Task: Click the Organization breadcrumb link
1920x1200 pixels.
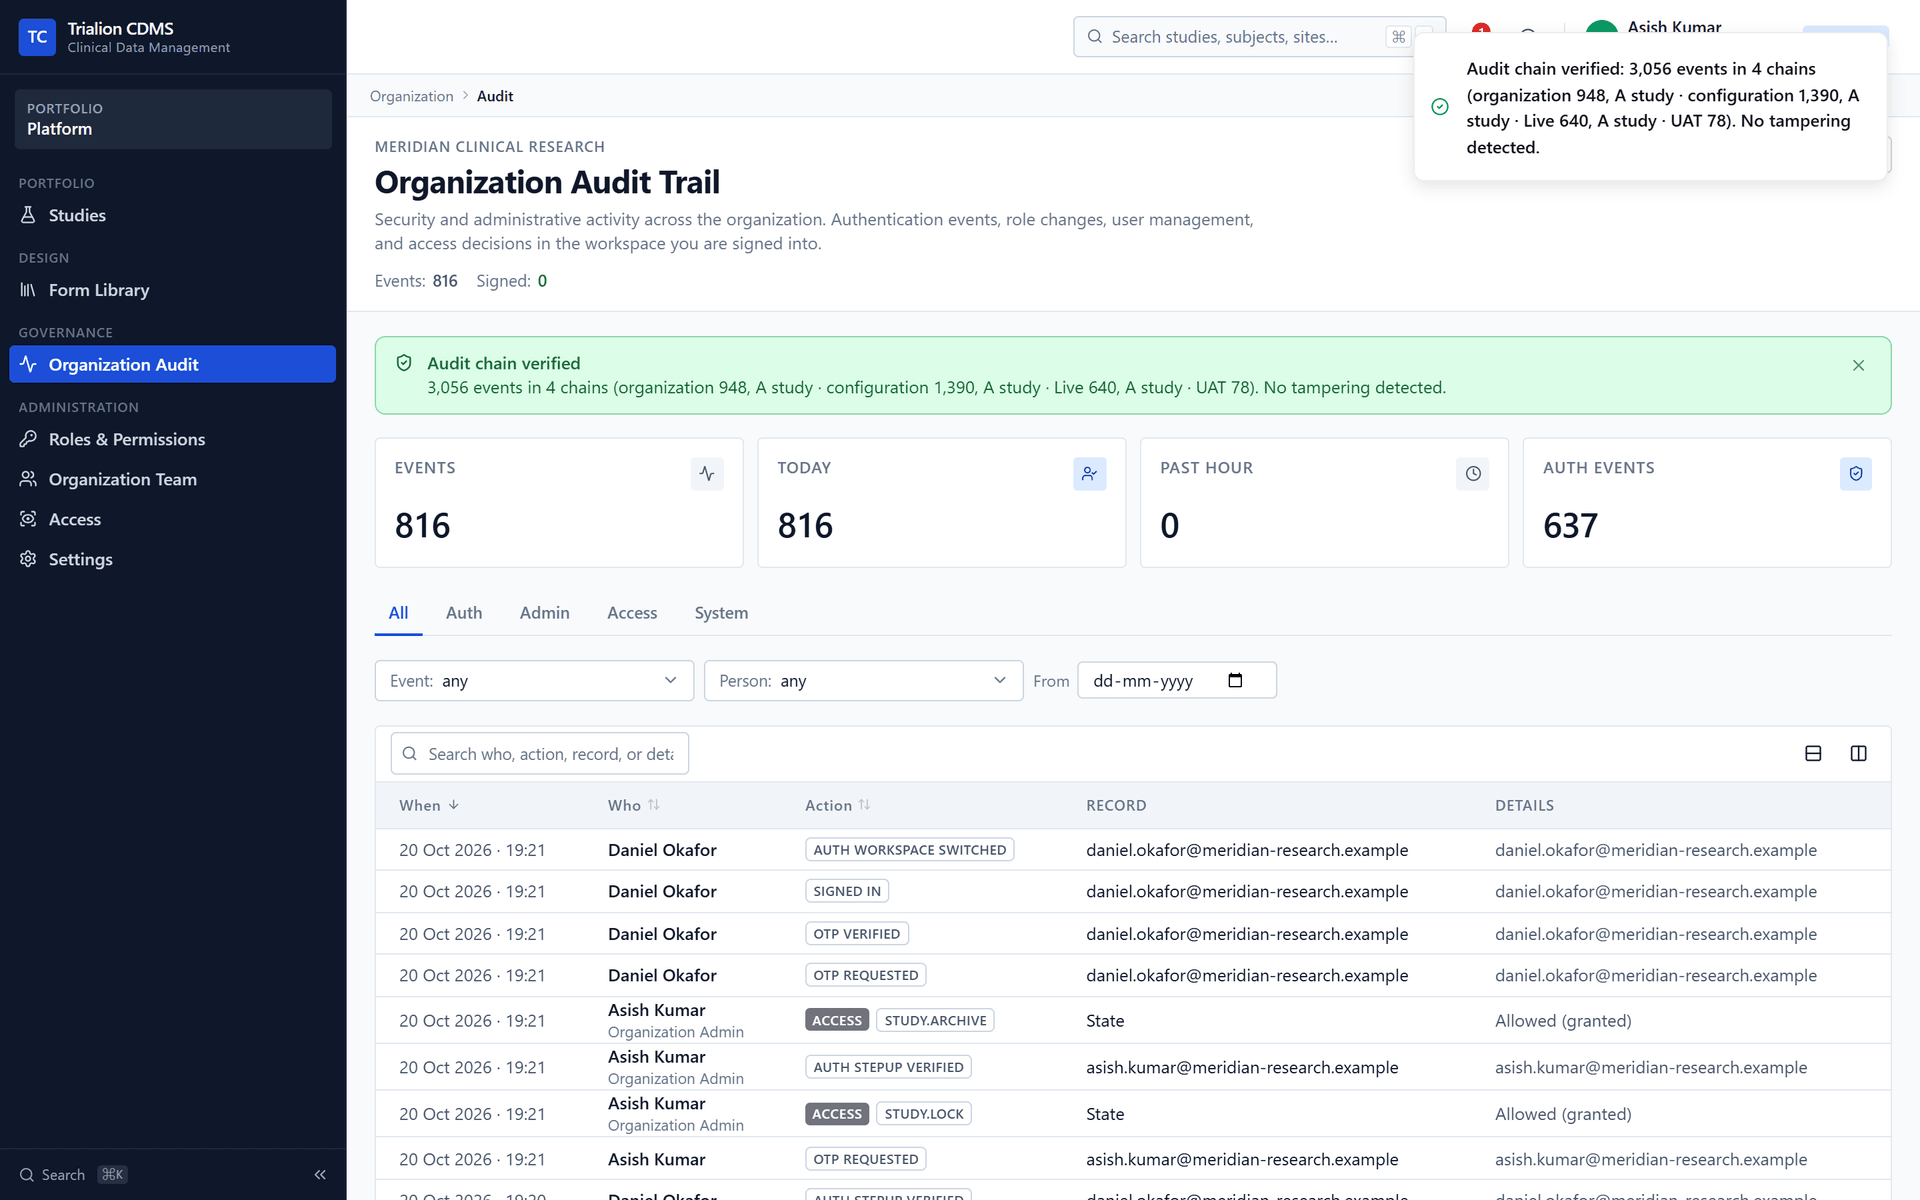Action: click(412, 96)
